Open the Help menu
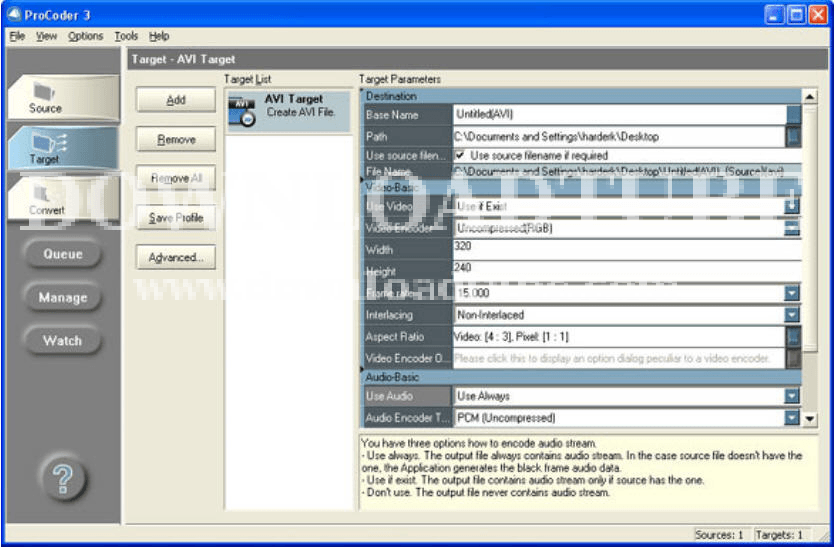The width and height of the screenshot is (836, 547). tap(159, 36)
